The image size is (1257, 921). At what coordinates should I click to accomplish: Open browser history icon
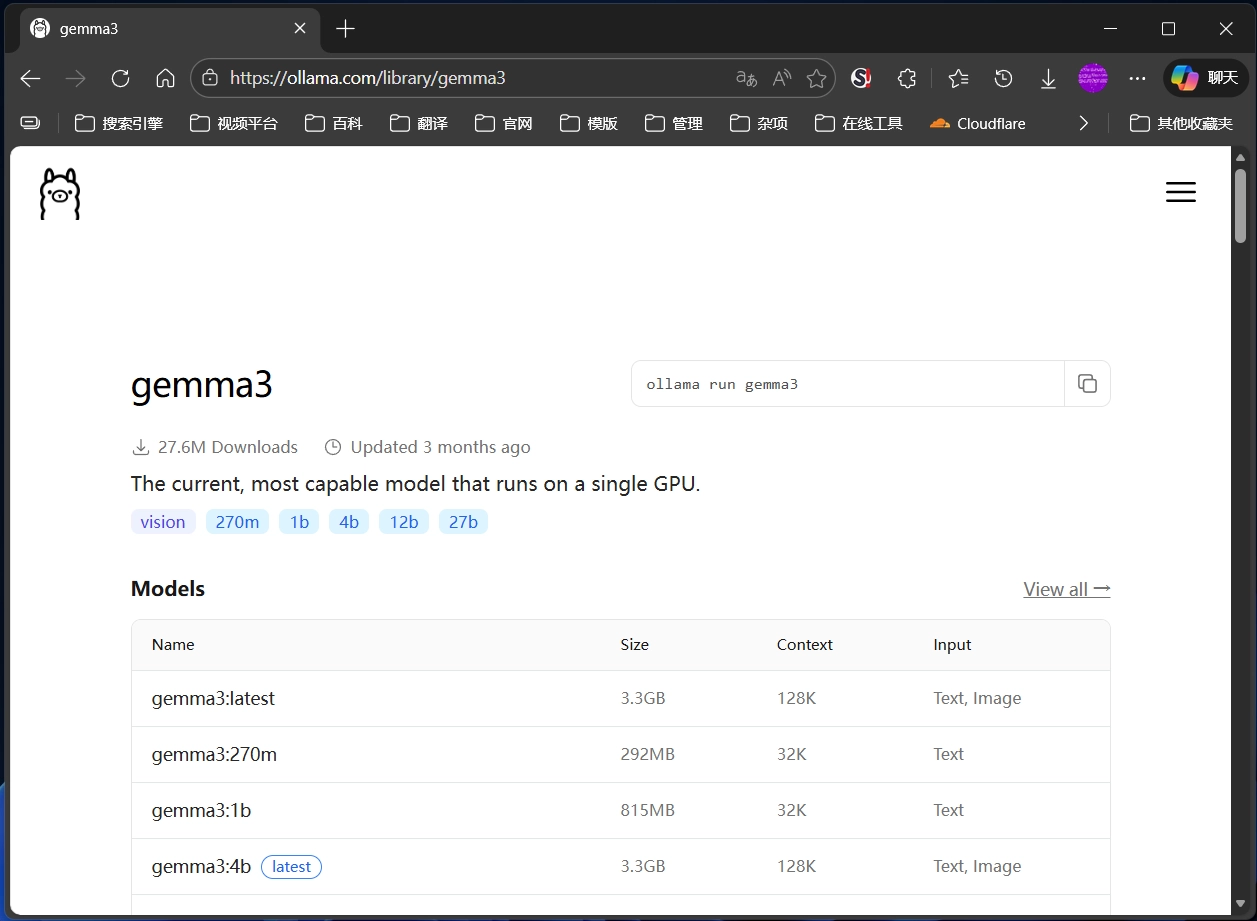(1004, 78)
